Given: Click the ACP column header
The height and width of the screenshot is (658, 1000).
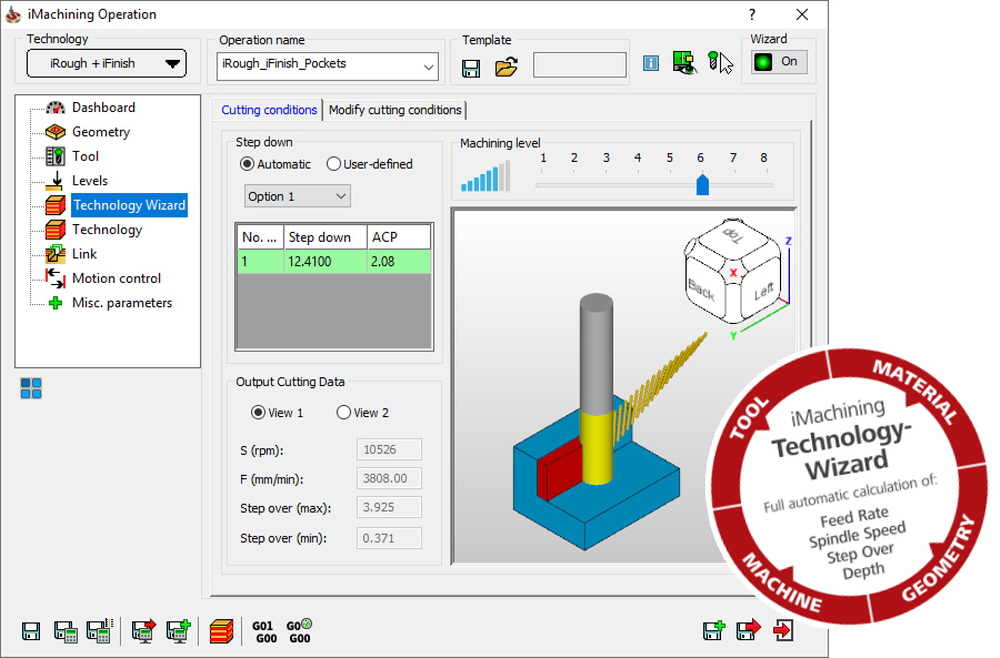Looking at the screenshot, I should (399, 237).
